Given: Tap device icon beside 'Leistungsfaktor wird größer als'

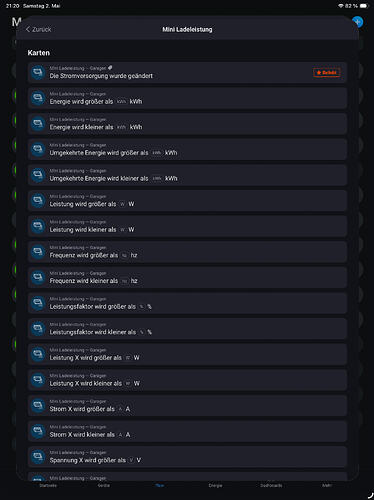Looking at the screenshot, I should coord(38,303).
